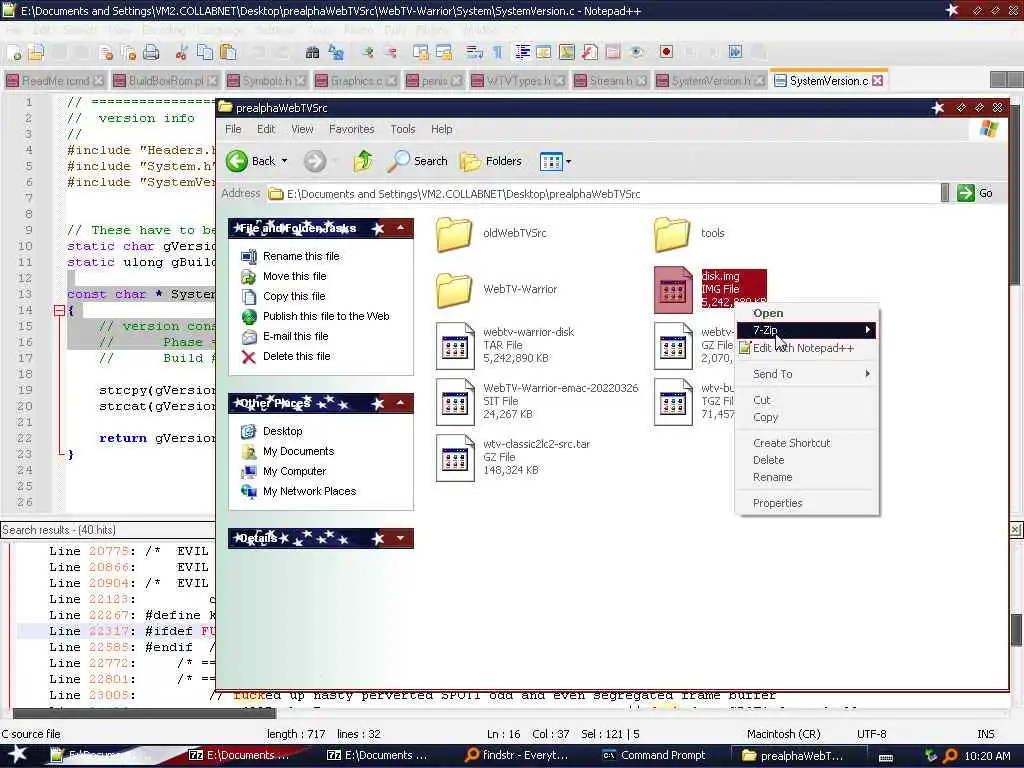Image resolution: width=1024 pixels, height=768 pixels.
Task: Toggle word wrap icon in Notepad++ toolbar
Action: (474, 52)
